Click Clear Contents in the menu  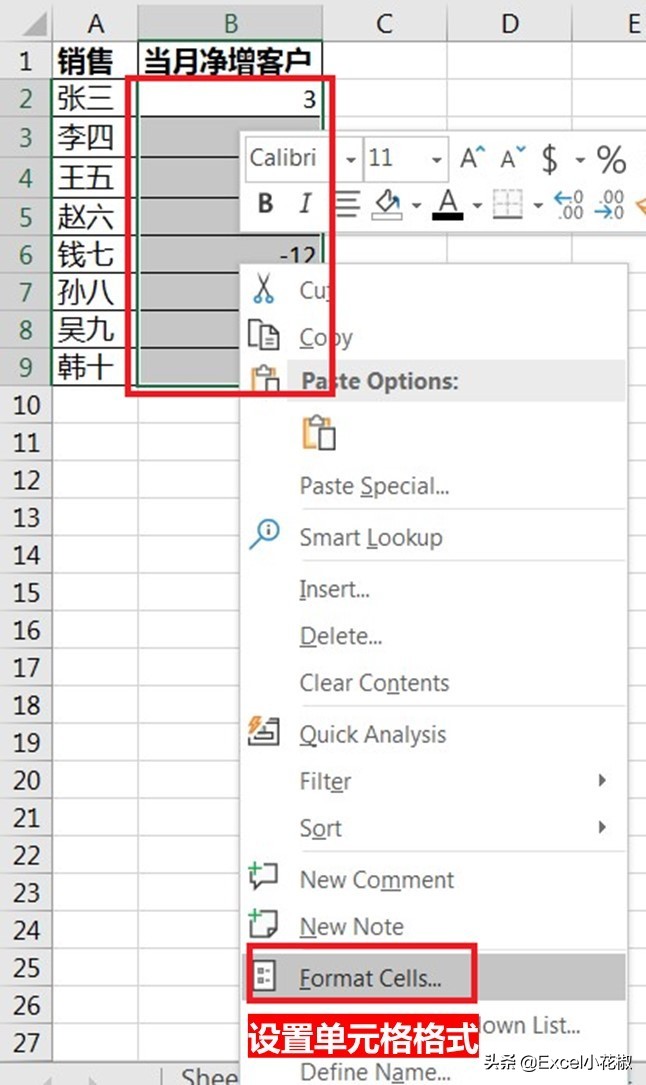tap(374, 683)
